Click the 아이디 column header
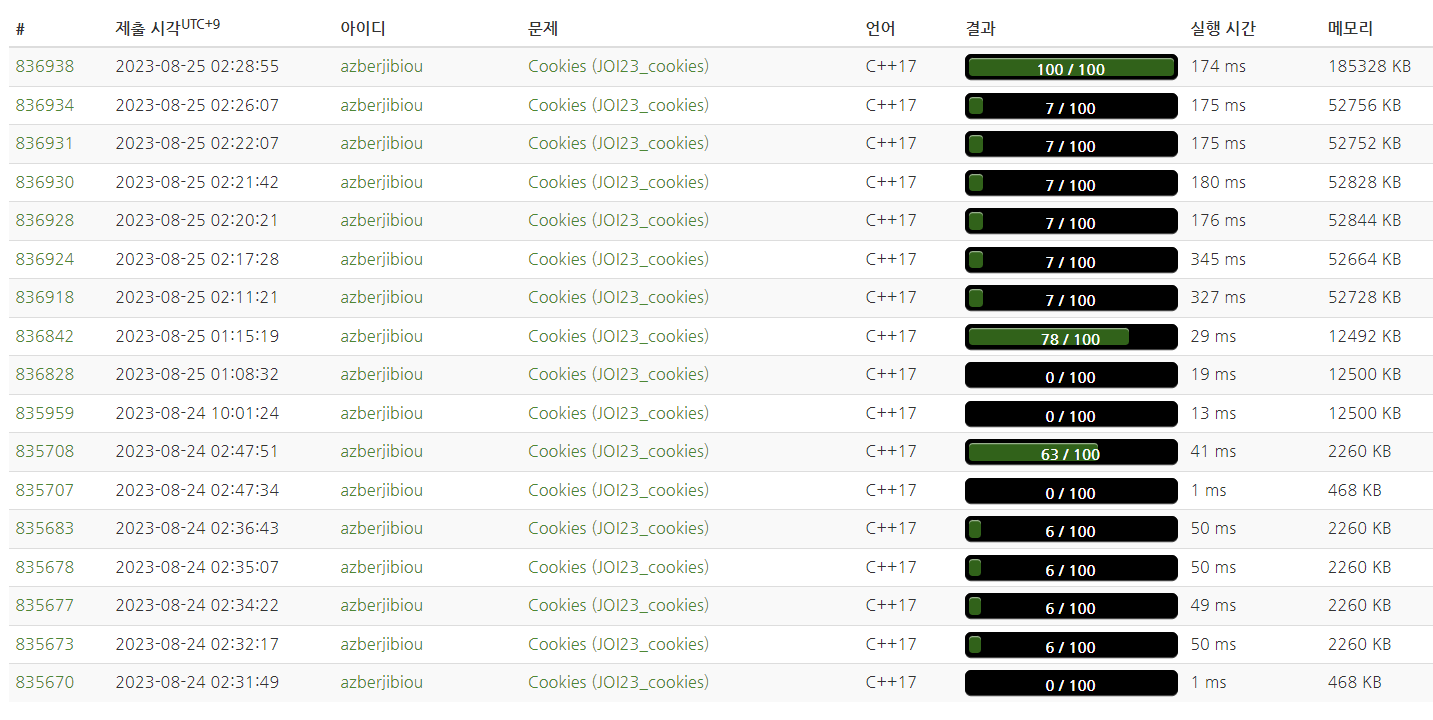This screenshot has height=720, width=1433. tap(362, 29)
